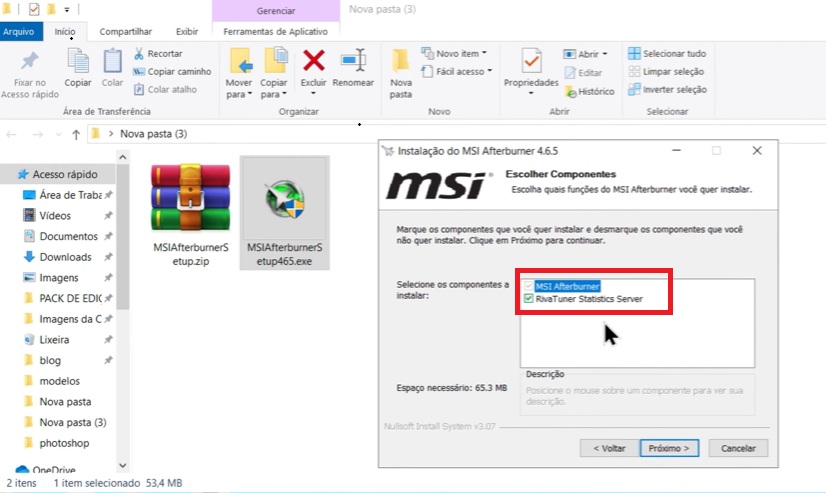The image size is (826, 493).
Task: Click the Histórico ribbon option
Action: (589, 91)
